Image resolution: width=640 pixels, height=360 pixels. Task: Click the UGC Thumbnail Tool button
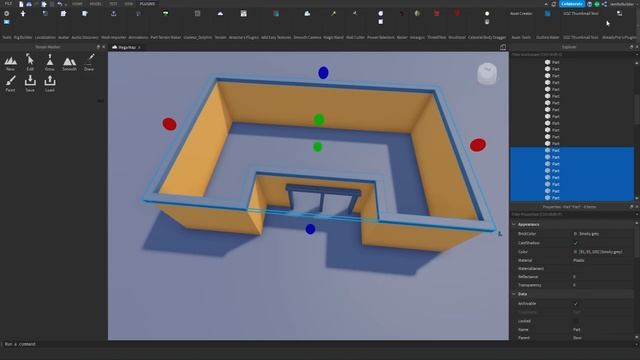pyautogui.click(x=581, y=13)
